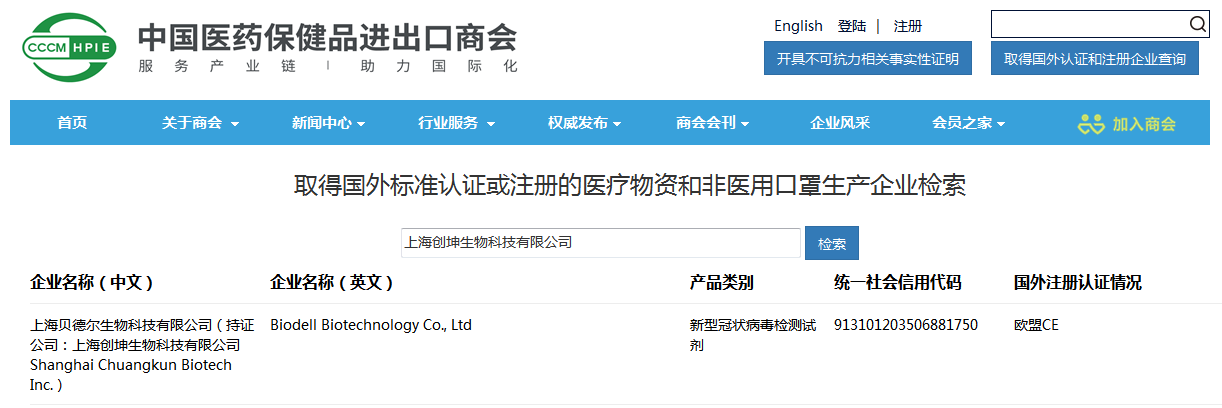Viewport: 1222px width, 408px height.
Task: Click the magnifier search icon
Action: (x=1197, y=25)
